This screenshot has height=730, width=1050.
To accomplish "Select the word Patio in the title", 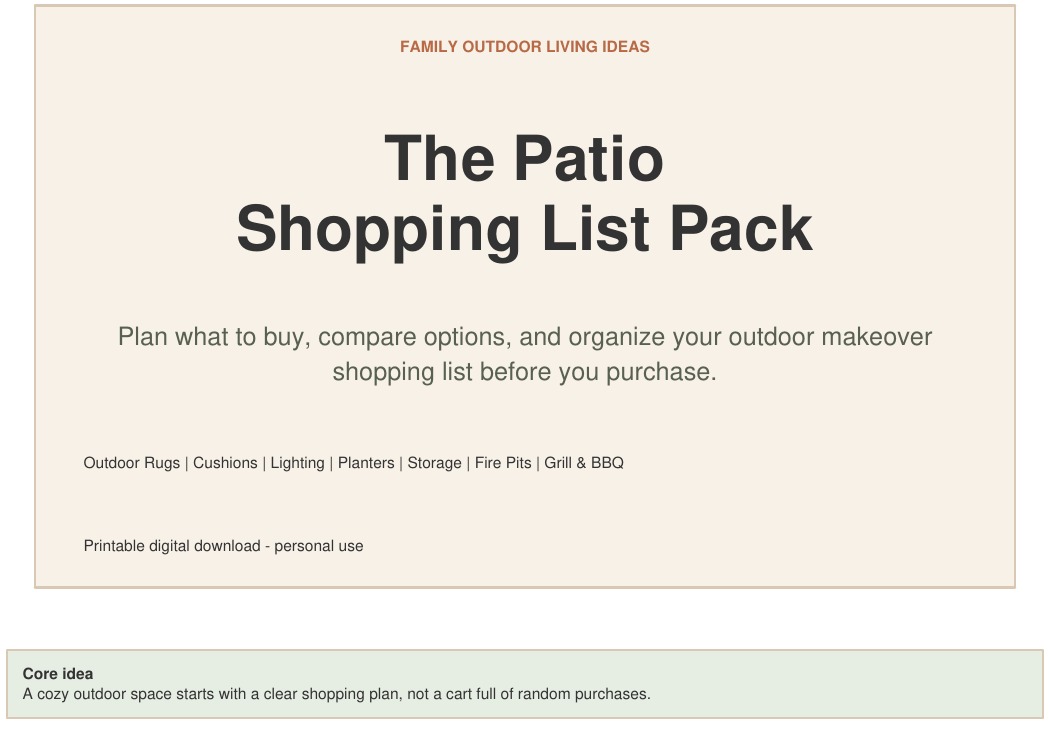I will 589,159.
